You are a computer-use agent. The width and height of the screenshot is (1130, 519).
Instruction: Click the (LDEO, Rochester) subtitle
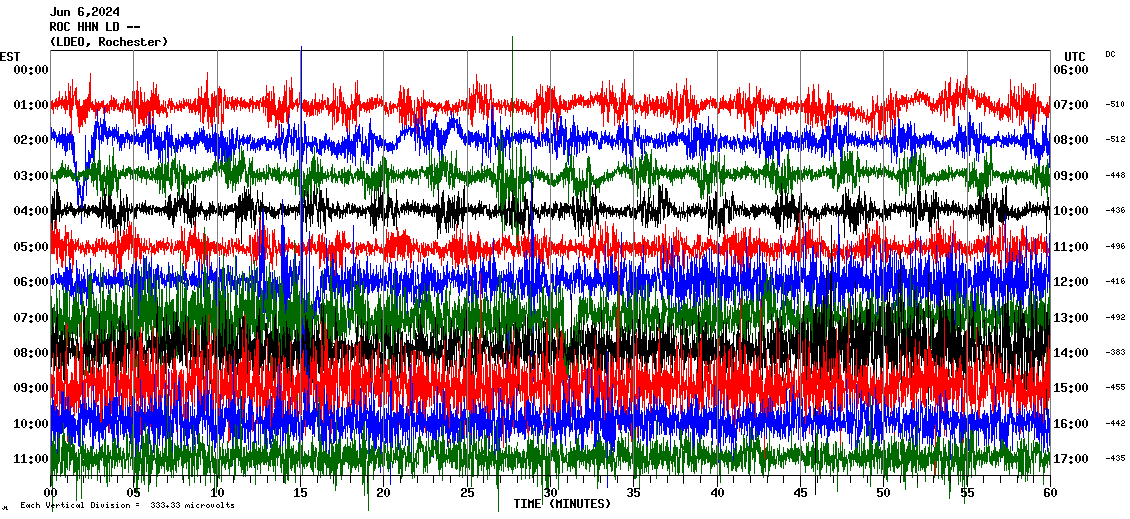tap(109, 42)
